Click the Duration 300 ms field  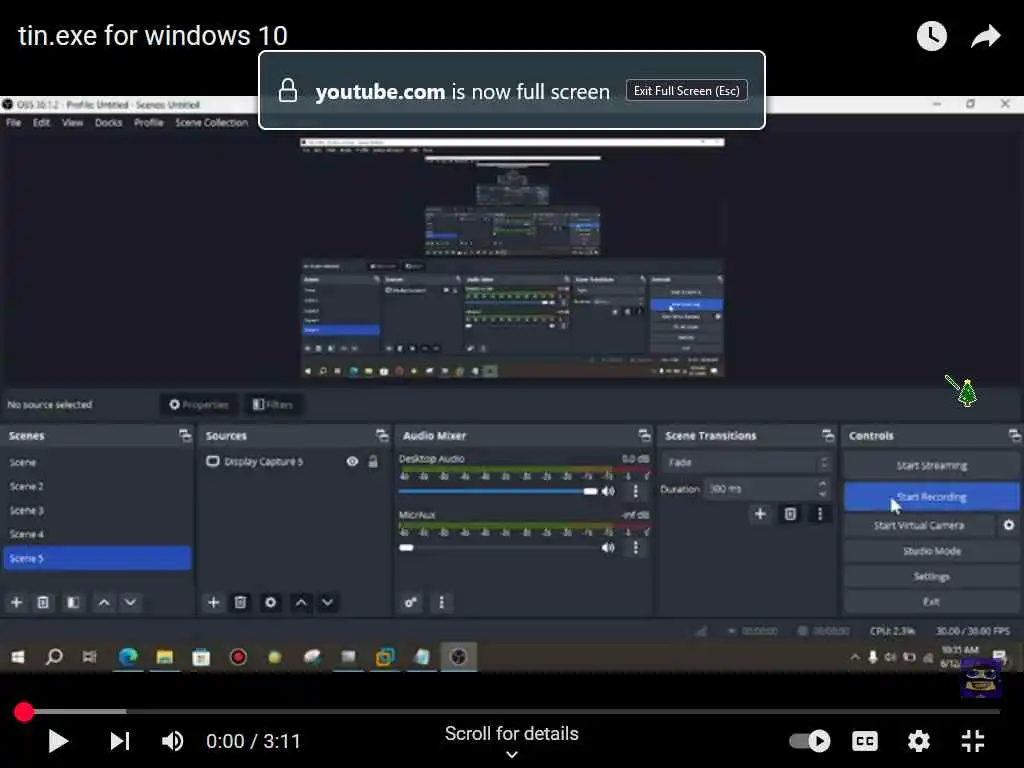click(767, 488)
